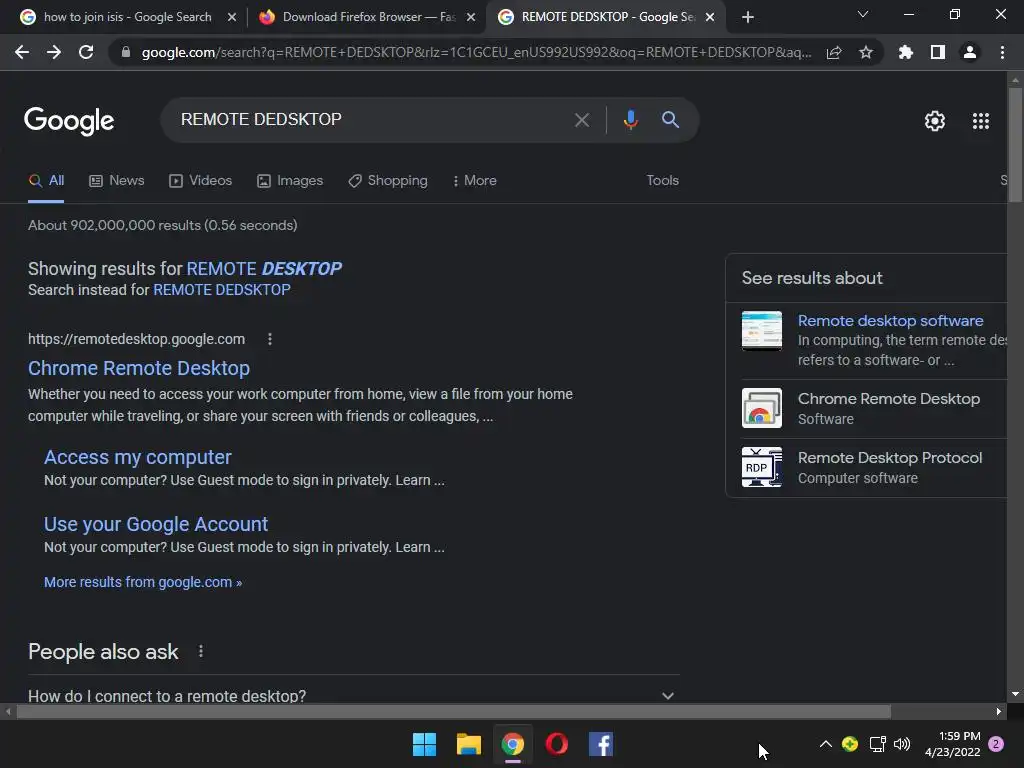
Task: Clear the search box text
Action: (581, 120)
